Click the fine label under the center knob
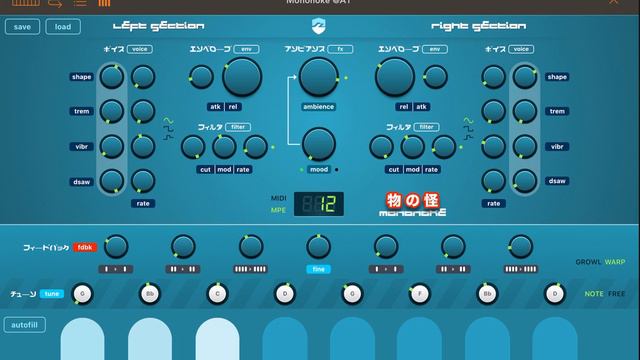640x360 pixels. [x=318, y=269]
